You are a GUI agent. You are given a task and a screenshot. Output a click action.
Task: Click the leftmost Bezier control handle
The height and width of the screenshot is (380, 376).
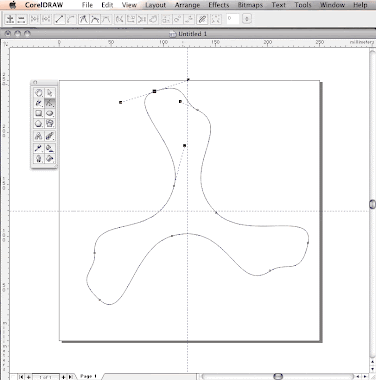click(120, 102)
